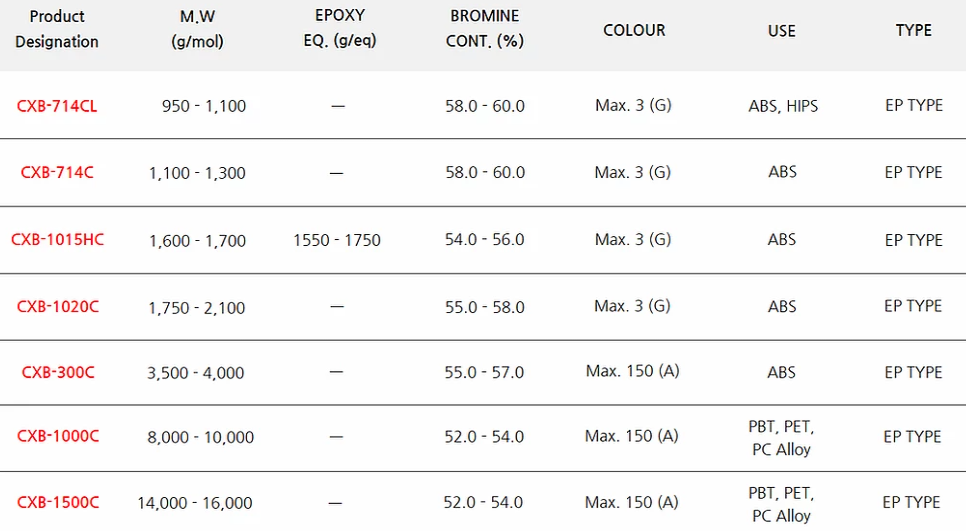
Task: Select the M.W (g/mol) column header
Action: point(197,29)
